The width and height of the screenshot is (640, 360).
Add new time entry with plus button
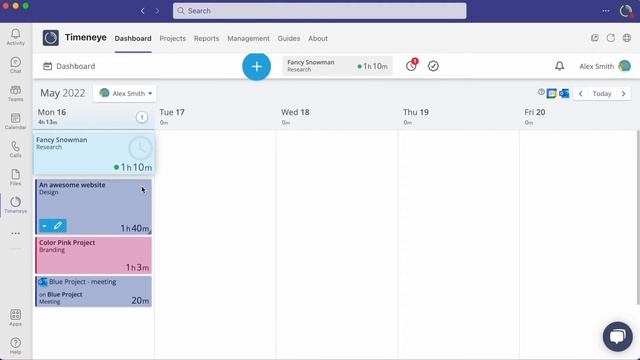pyautogui.click(x=256, y=66)
